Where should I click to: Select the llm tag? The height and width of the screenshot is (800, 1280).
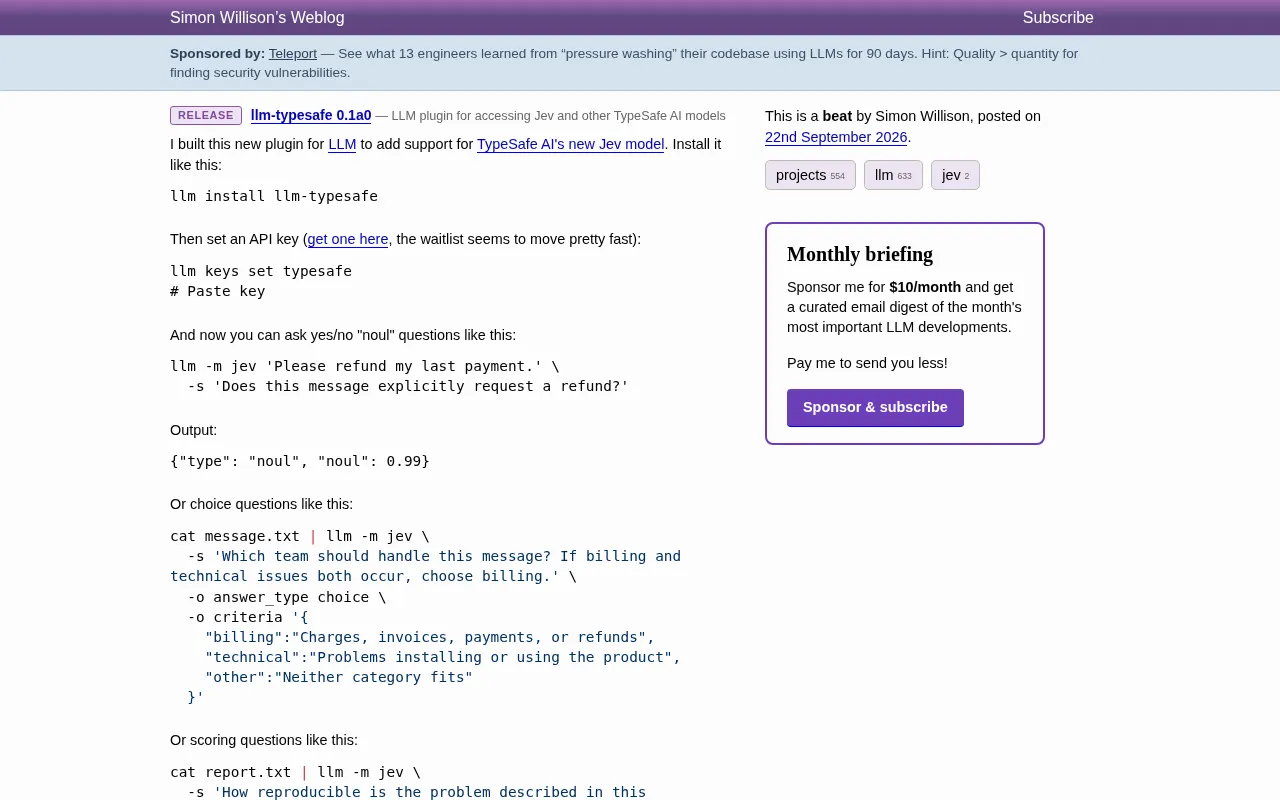pyautogui.click(x=893, y=175)
